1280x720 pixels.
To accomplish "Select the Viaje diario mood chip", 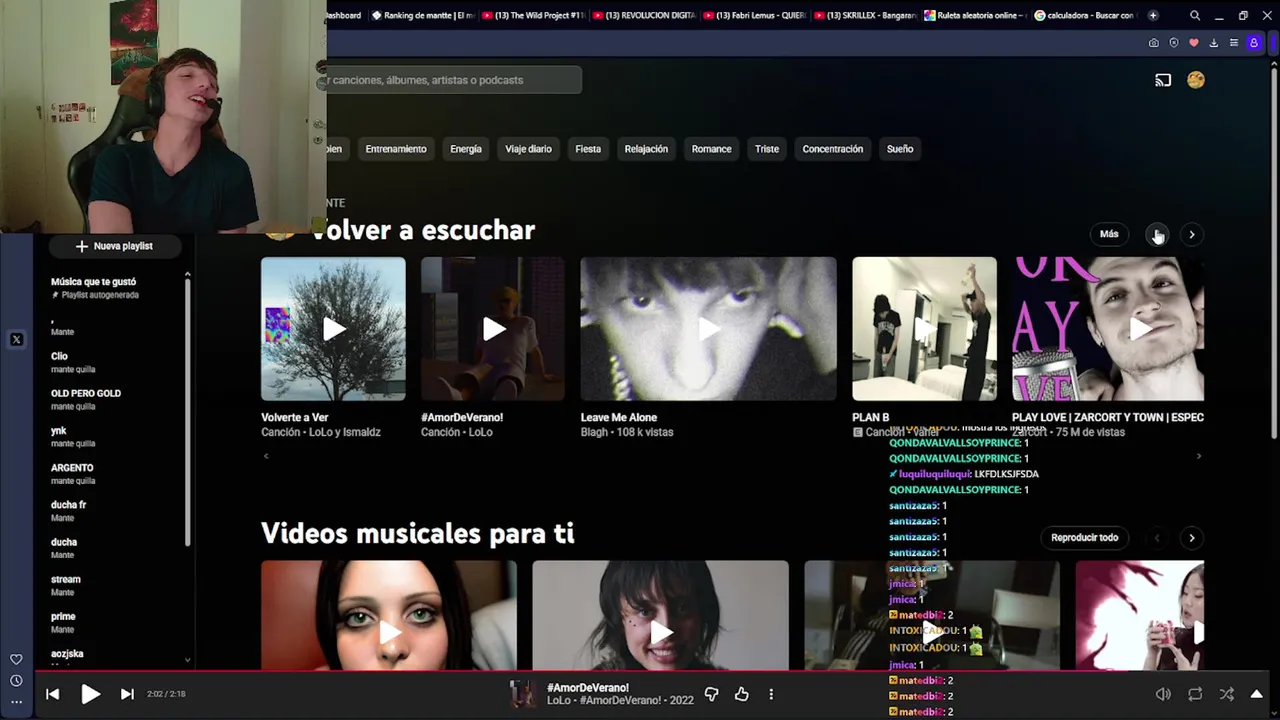I will pyautogui.click(x=528, y=149).
